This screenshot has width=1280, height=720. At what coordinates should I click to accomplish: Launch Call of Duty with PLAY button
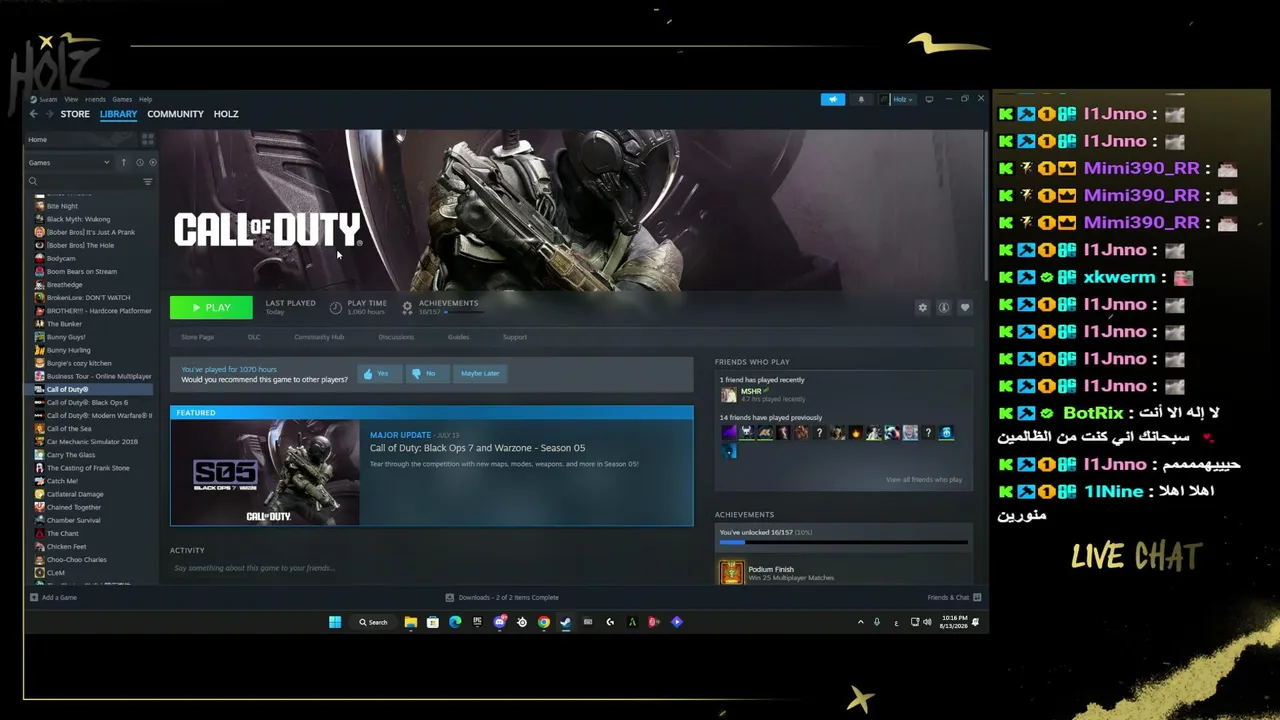pyautogui.click(x=211, y=307)
